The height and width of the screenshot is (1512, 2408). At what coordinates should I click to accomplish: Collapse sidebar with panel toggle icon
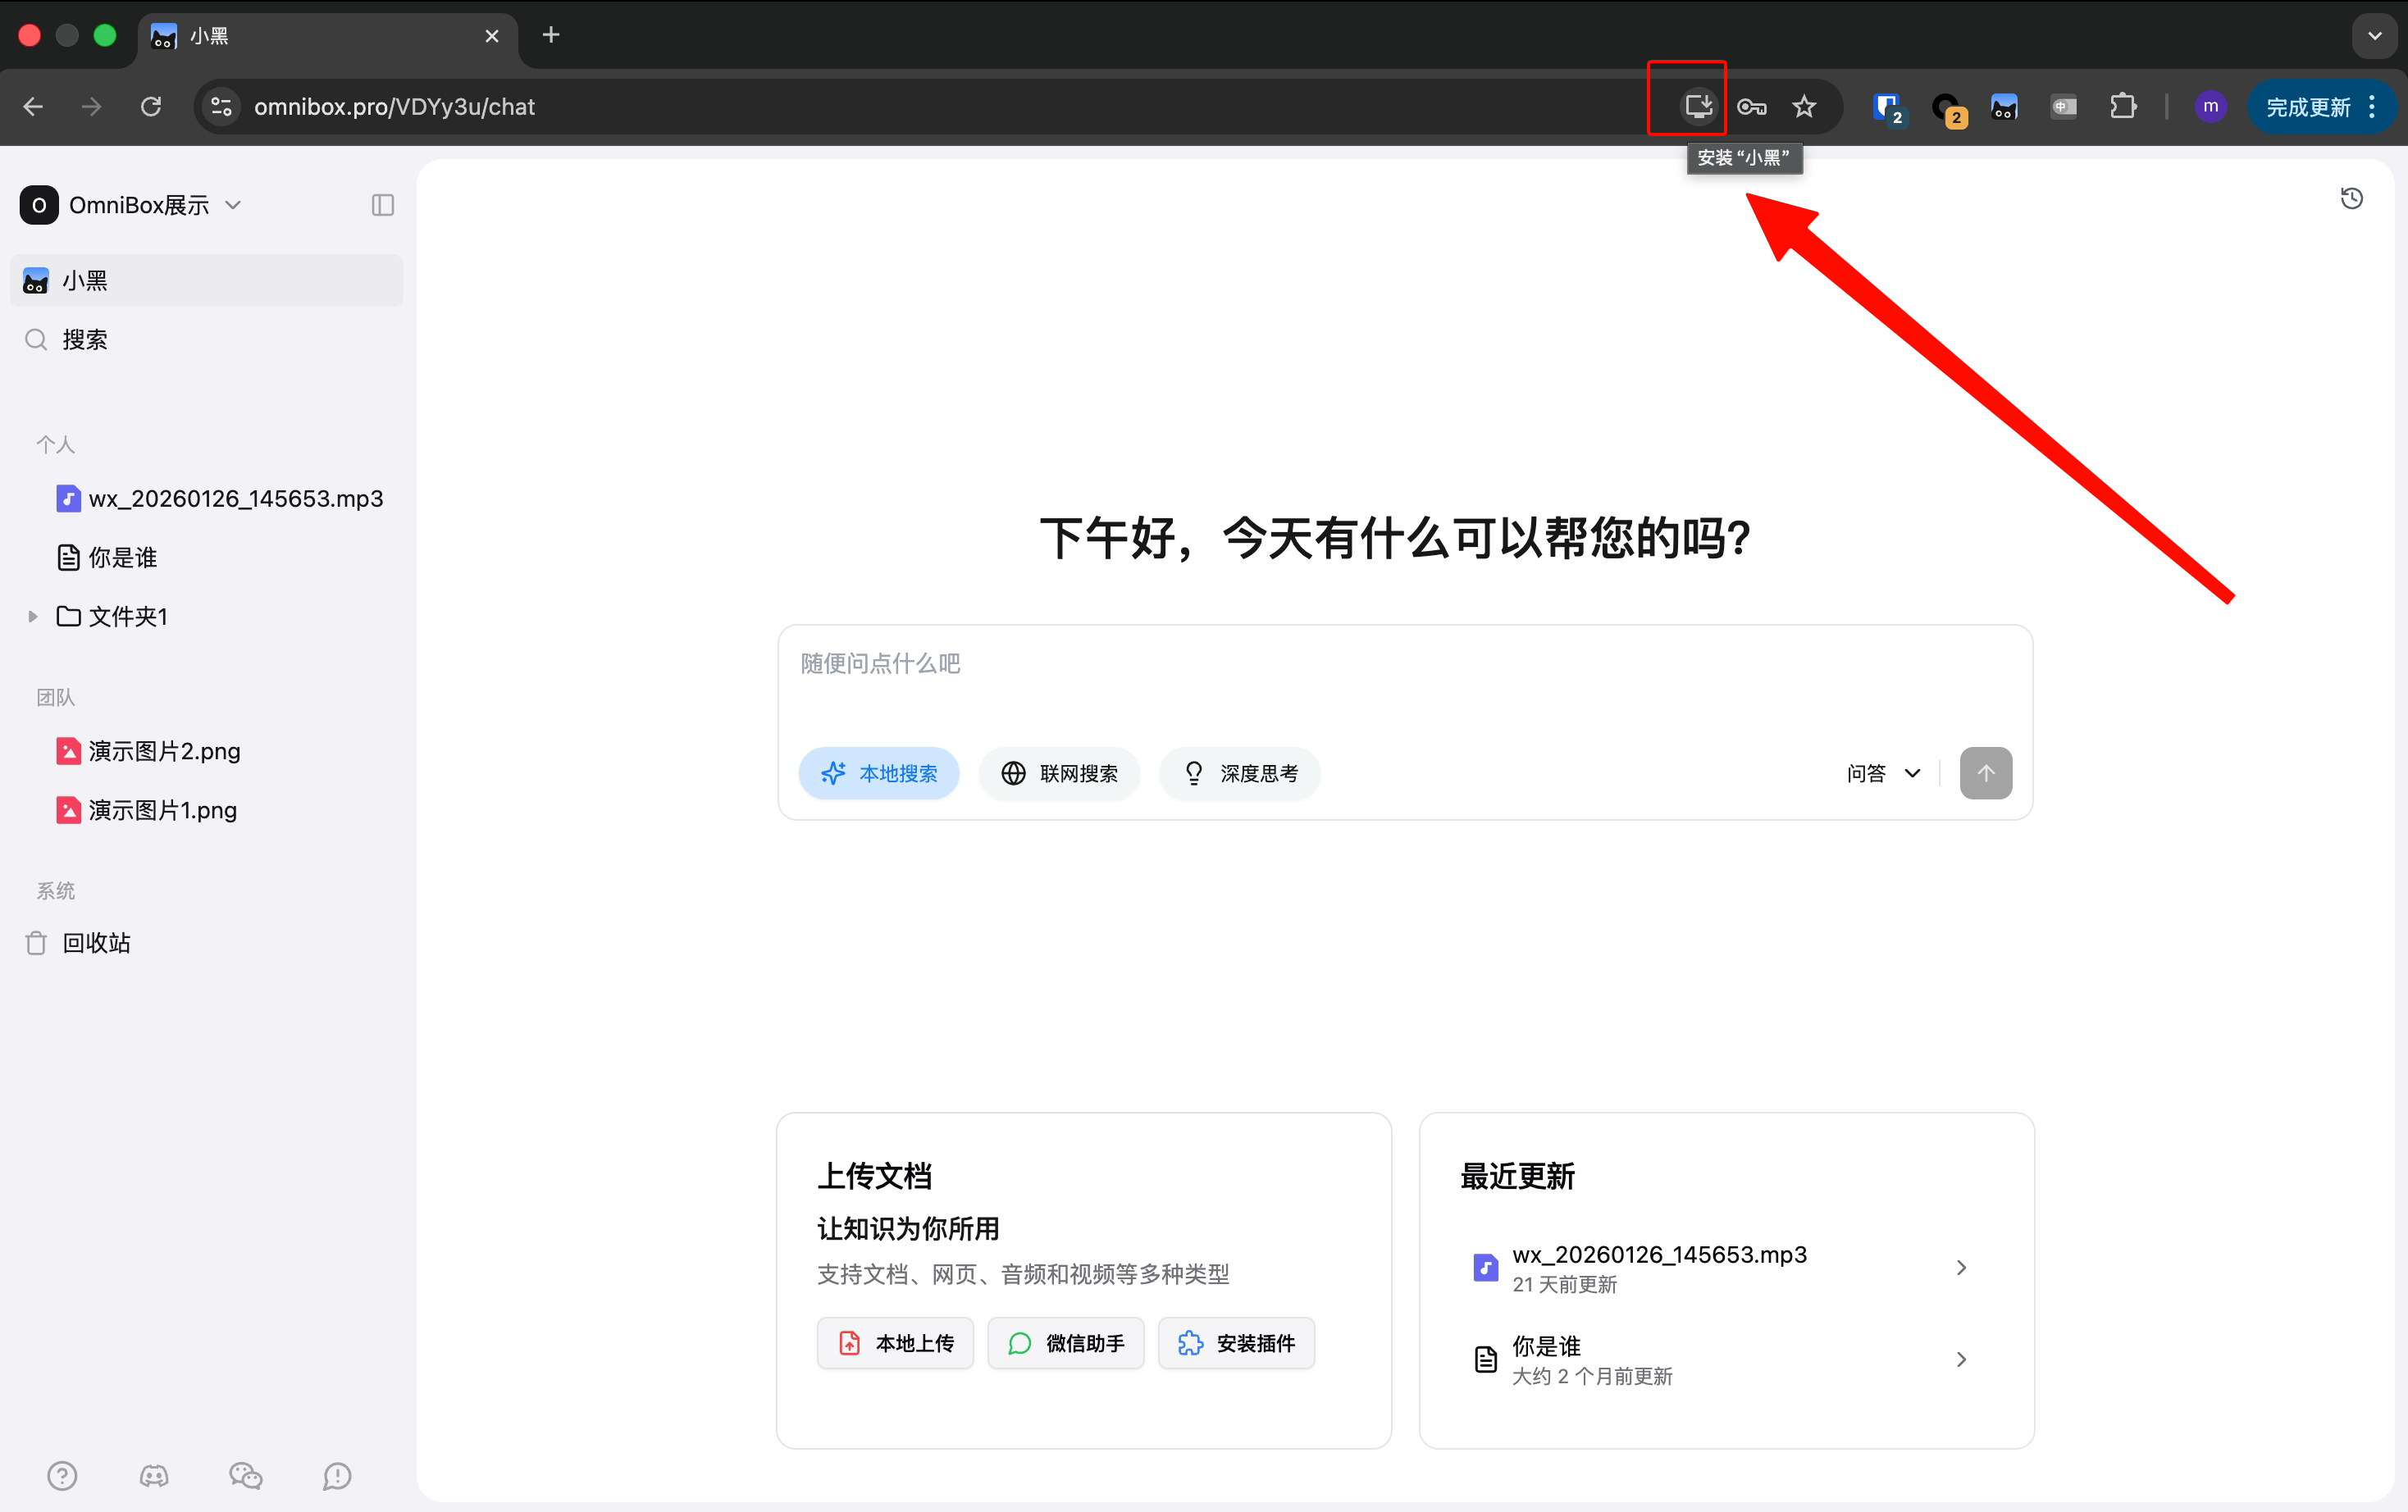(382, 205)
